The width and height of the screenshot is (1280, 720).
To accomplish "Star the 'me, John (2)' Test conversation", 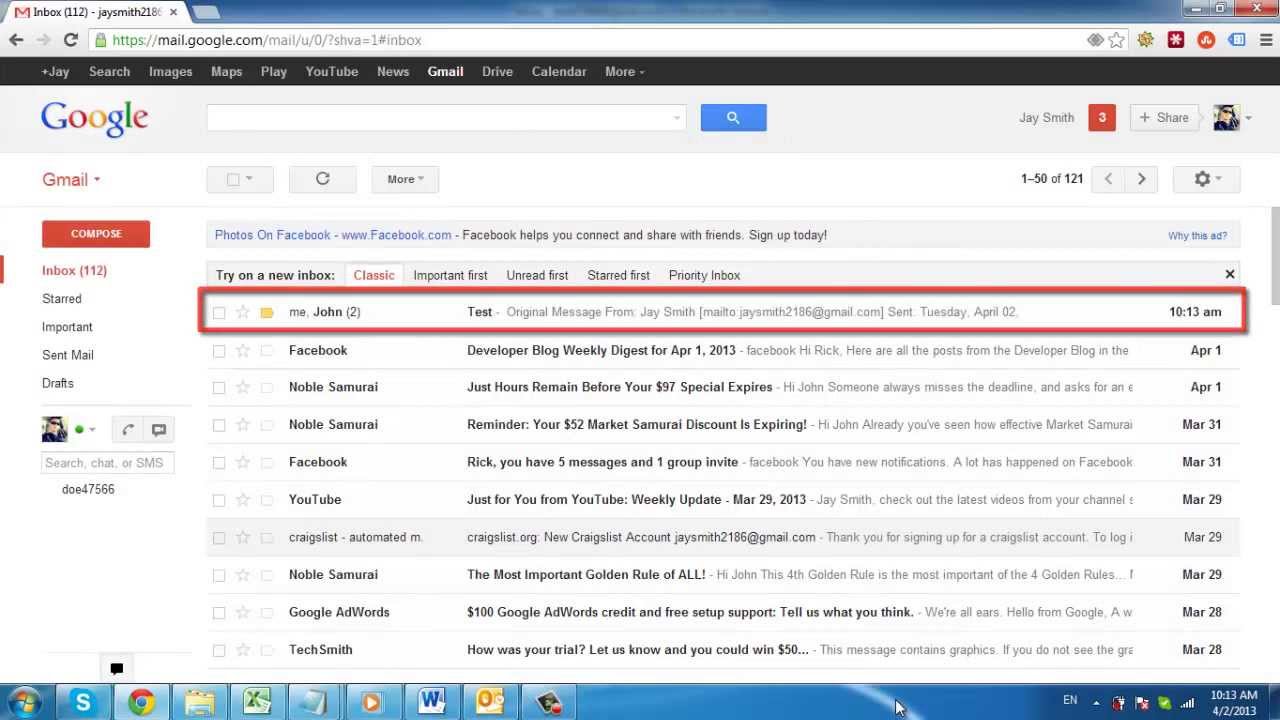I will tap(243, 312).
